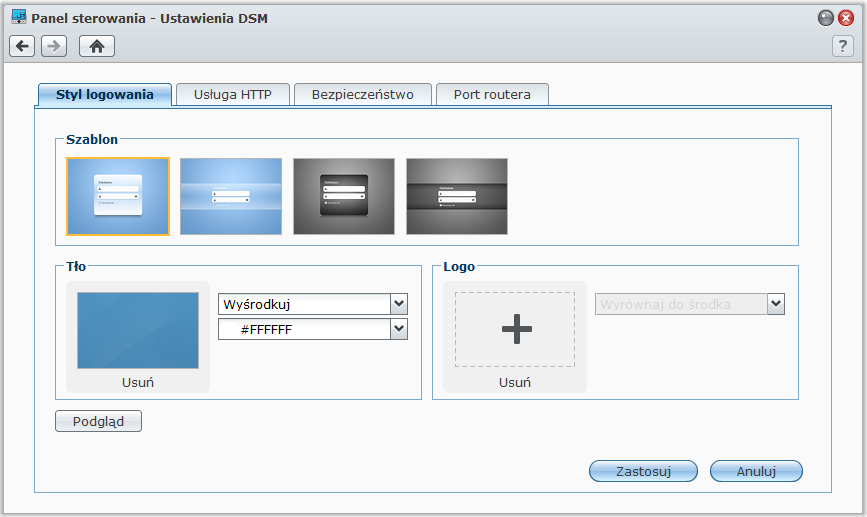Screen dimensions: 867x517
Task: Click the blue background image preview
Action: (138, 331)
